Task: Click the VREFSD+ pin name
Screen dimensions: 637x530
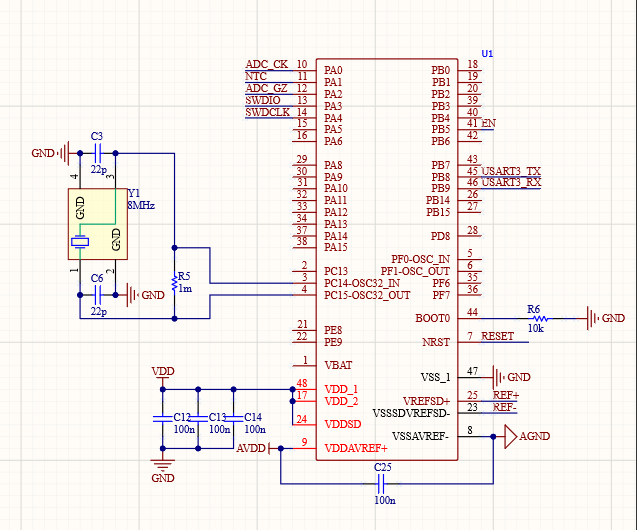Action: [x=427, y=402]
